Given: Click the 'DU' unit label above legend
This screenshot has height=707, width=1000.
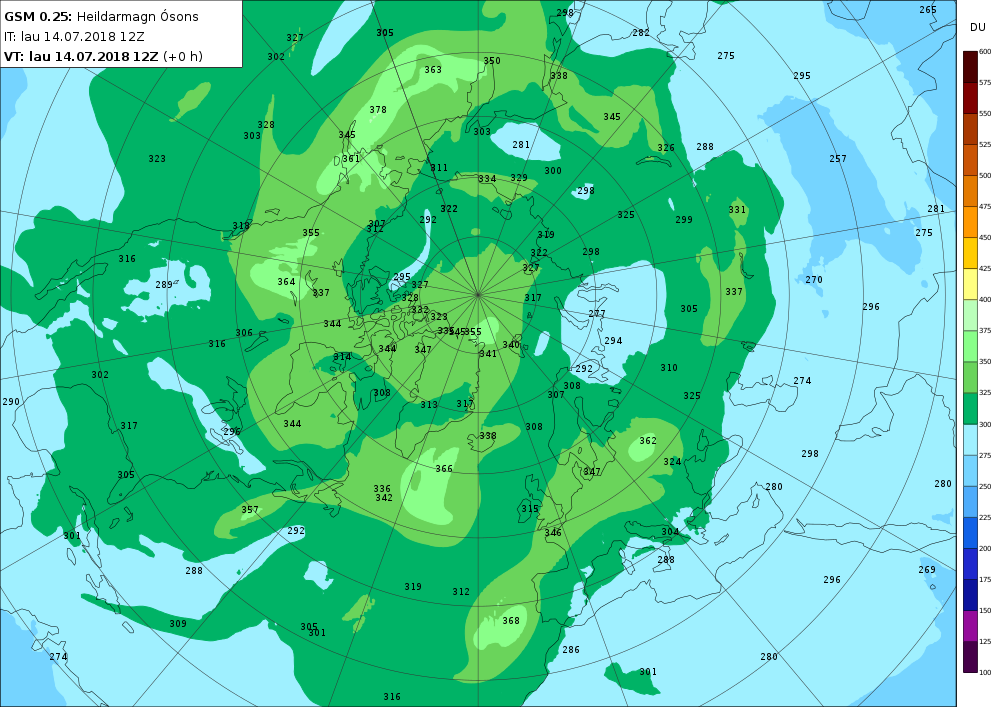Looking at the screenshot, I should click(978, 27).
